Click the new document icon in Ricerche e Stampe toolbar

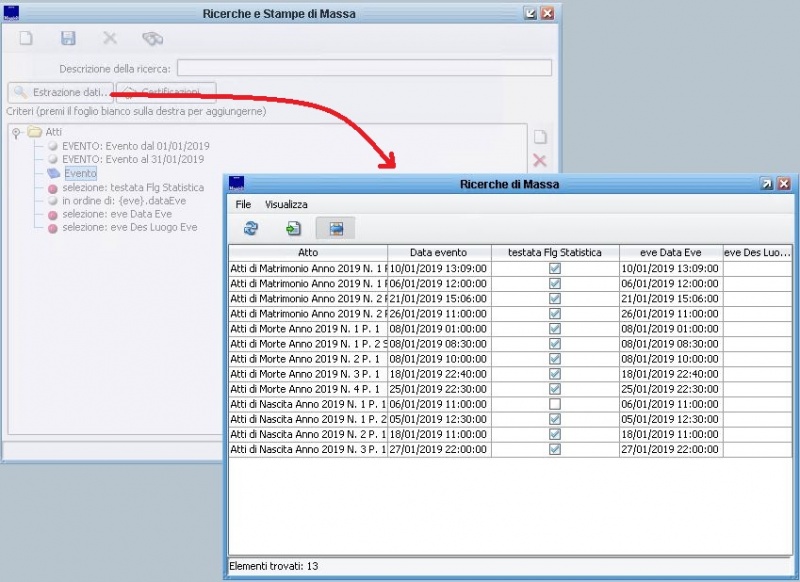[x=26, y=38]
